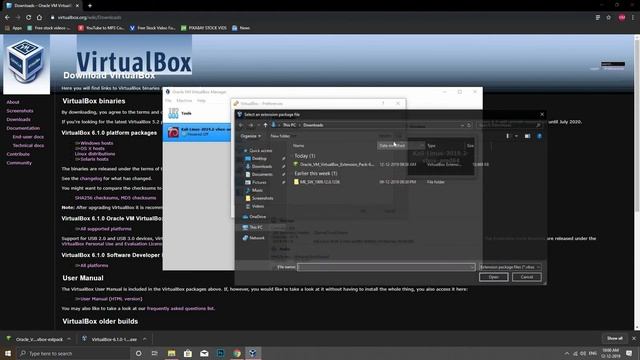Click Windows hosts download link
Image resolution: width=640 pixels, height=360 pixels.
[x=97, y=143]
